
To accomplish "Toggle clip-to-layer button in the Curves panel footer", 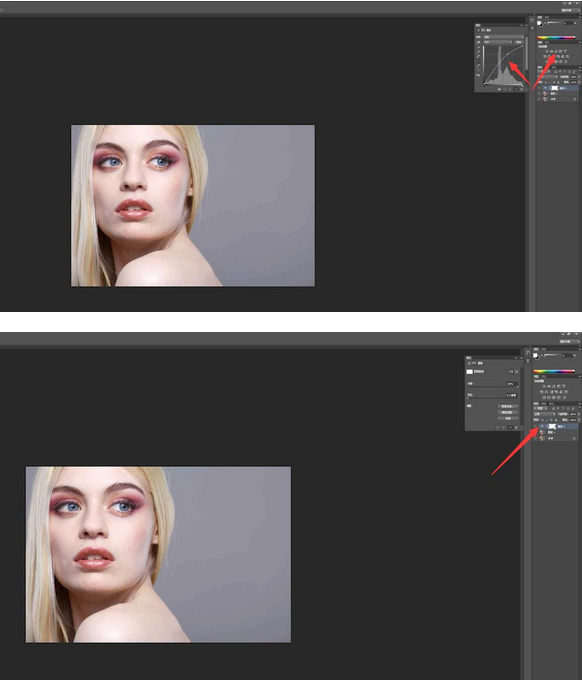I will point(499,89).
